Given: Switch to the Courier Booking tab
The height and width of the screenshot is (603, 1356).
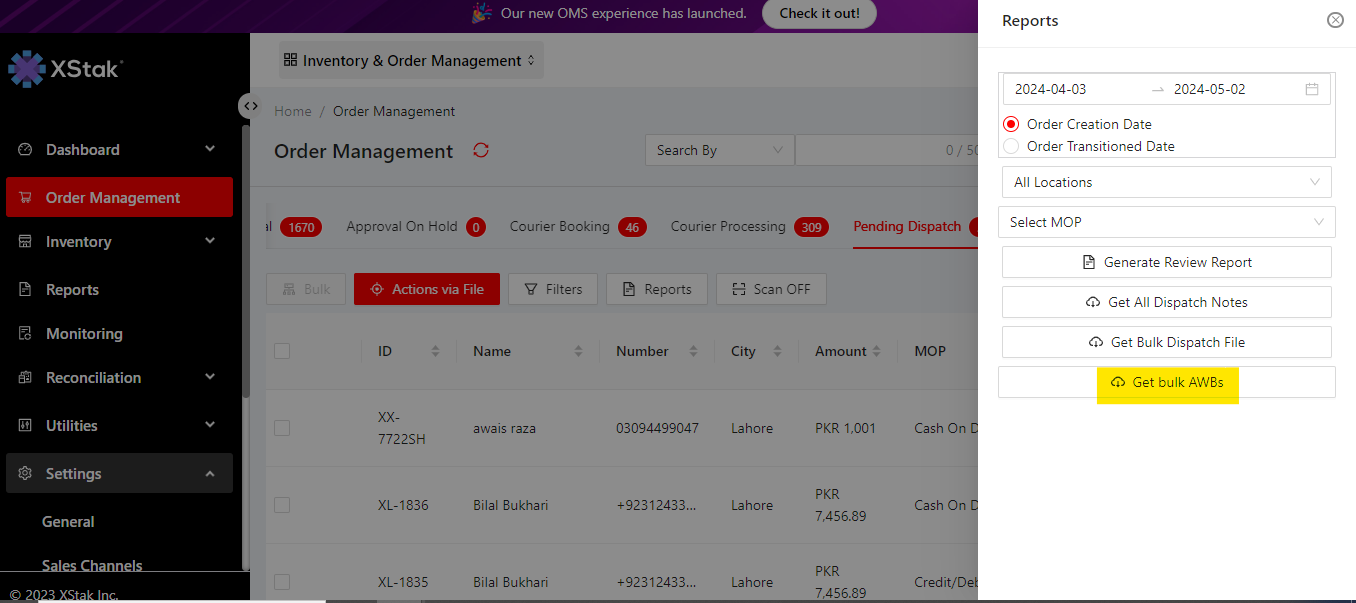Looking at the screenshot, I should click(559, 227).
